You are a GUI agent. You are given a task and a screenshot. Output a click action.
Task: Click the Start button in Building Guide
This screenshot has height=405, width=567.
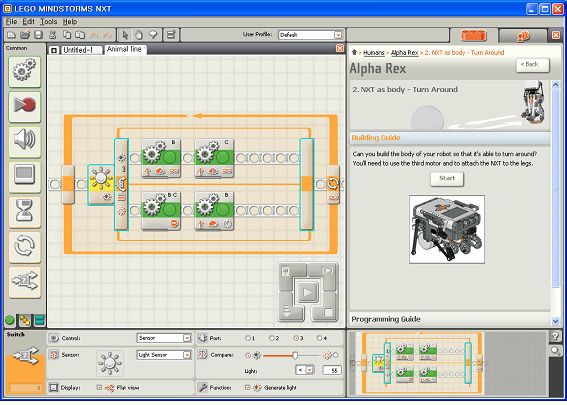[447, 179]
